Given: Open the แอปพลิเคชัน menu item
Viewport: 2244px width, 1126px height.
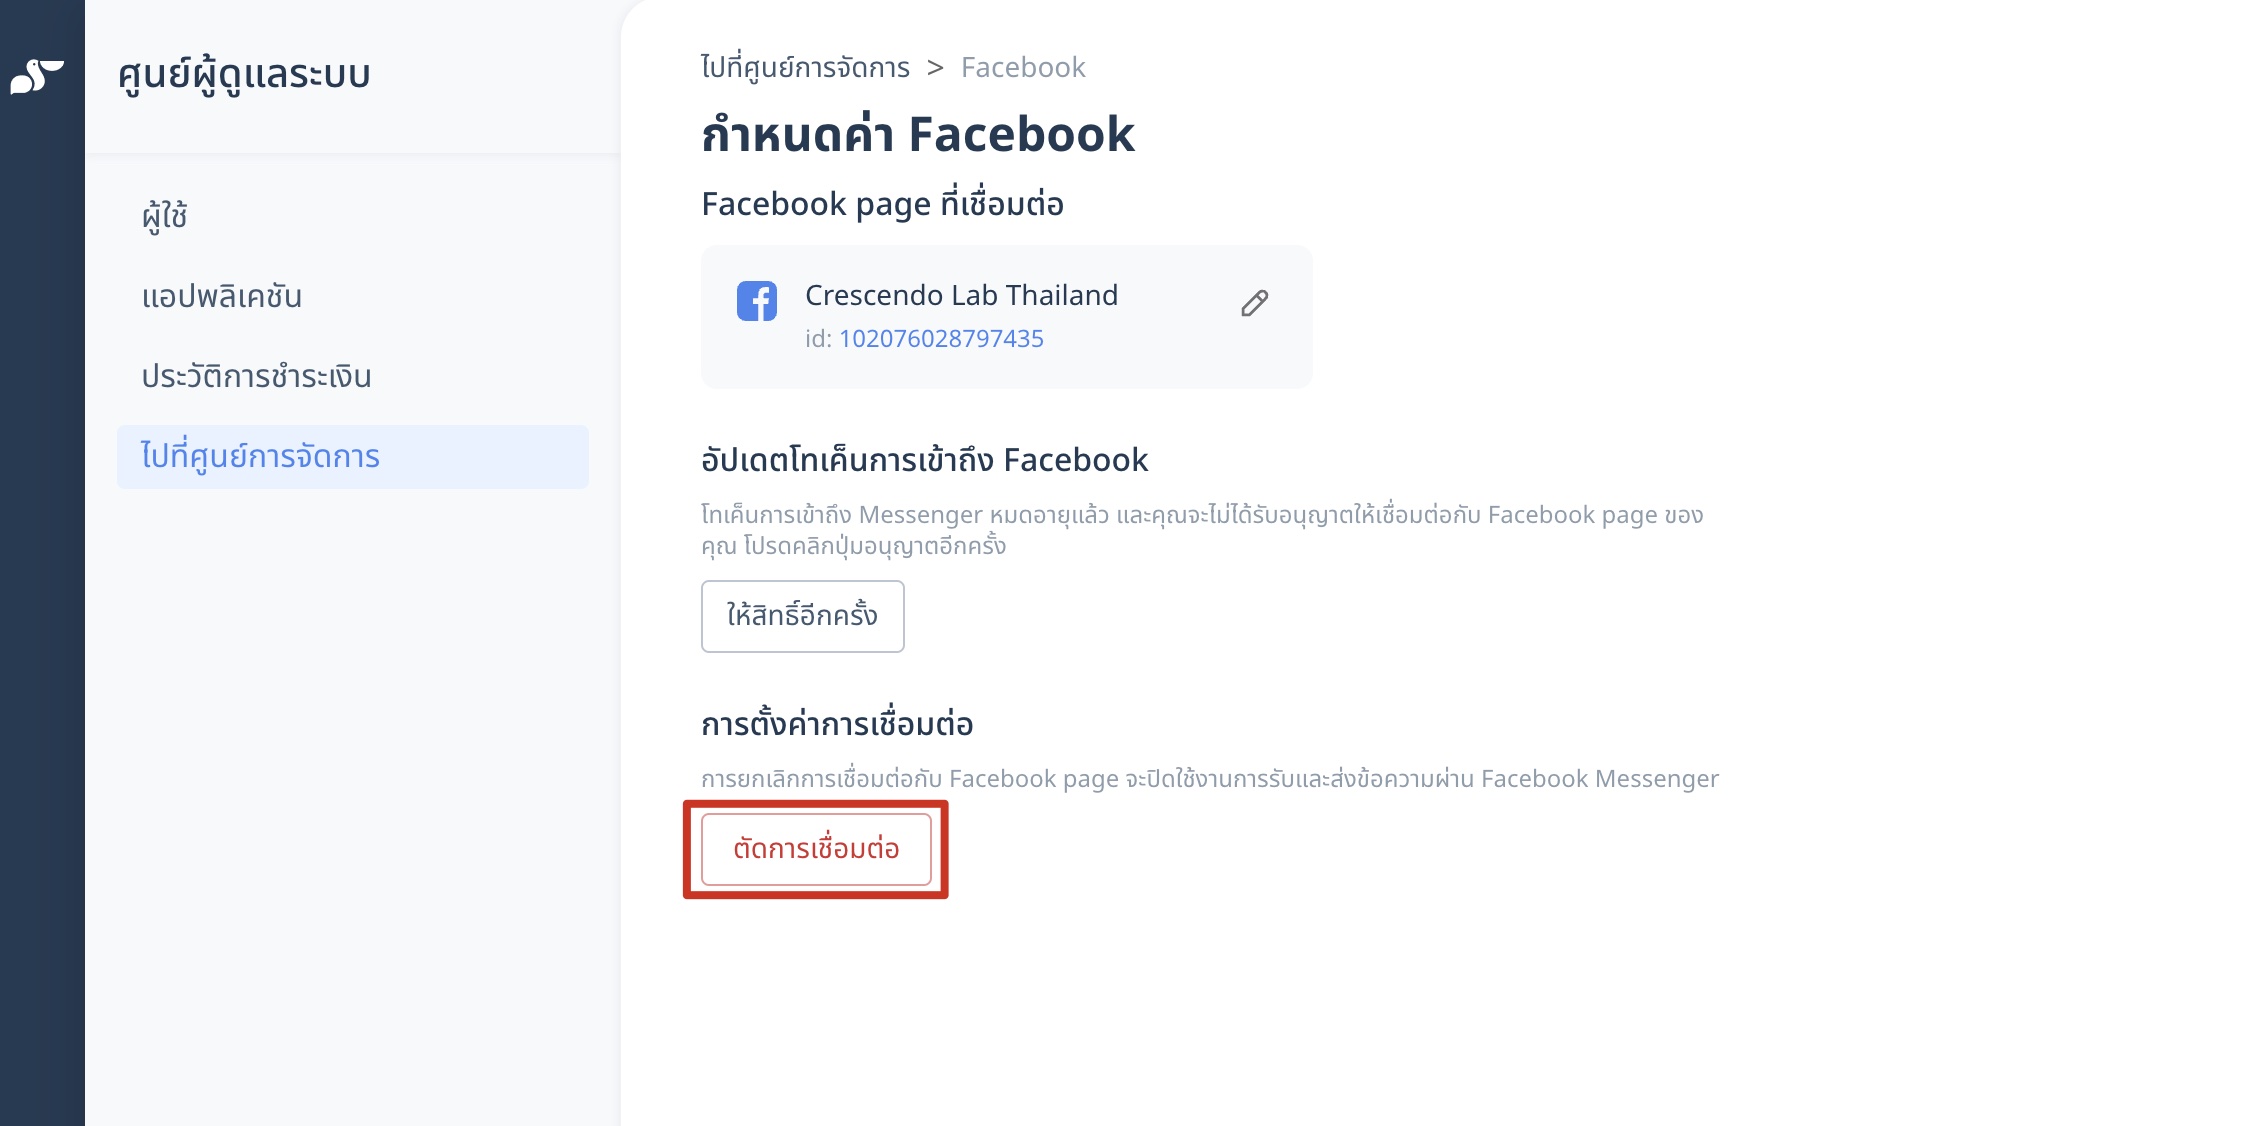Looking at the screenshot, I should coord(222,296).
